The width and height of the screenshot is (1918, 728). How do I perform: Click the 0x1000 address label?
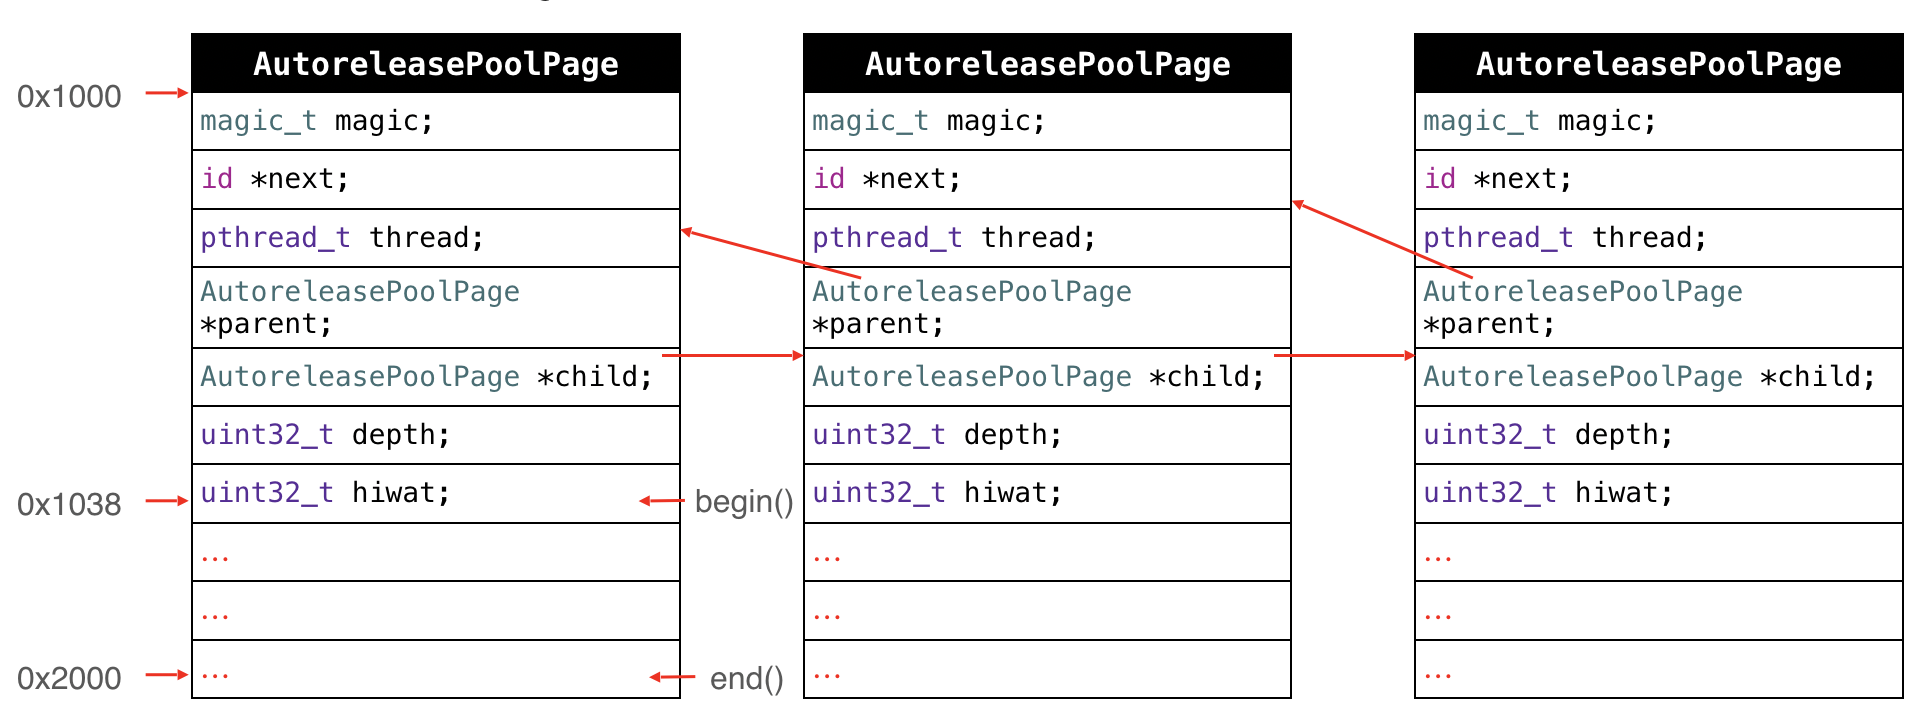(69, 97)
